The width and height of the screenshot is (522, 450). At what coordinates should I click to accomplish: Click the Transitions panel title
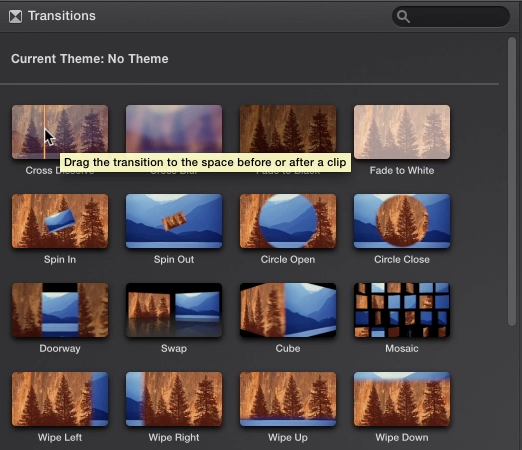(62, 16)
